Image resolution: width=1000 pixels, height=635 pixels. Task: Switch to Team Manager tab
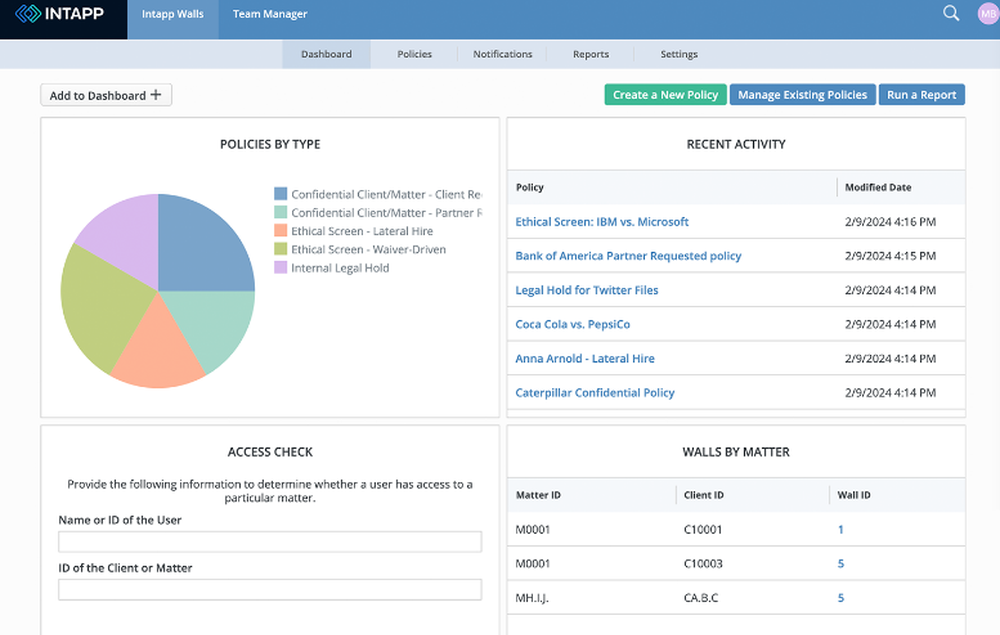(x=270, y=14)
